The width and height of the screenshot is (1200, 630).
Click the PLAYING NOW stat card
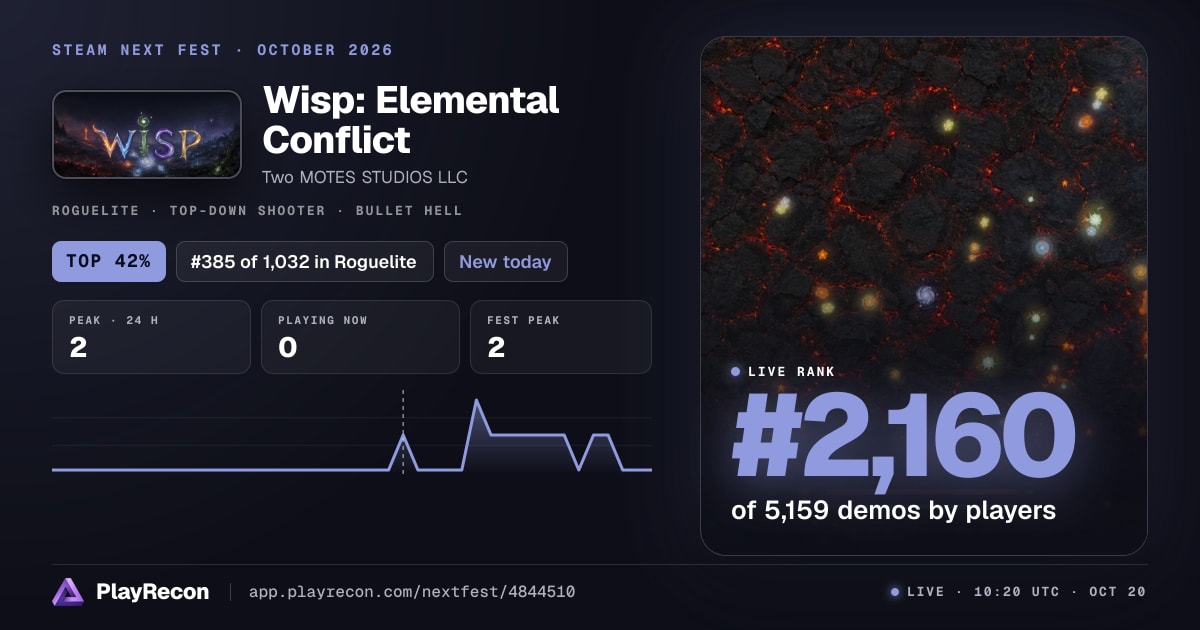click(360, 337)
